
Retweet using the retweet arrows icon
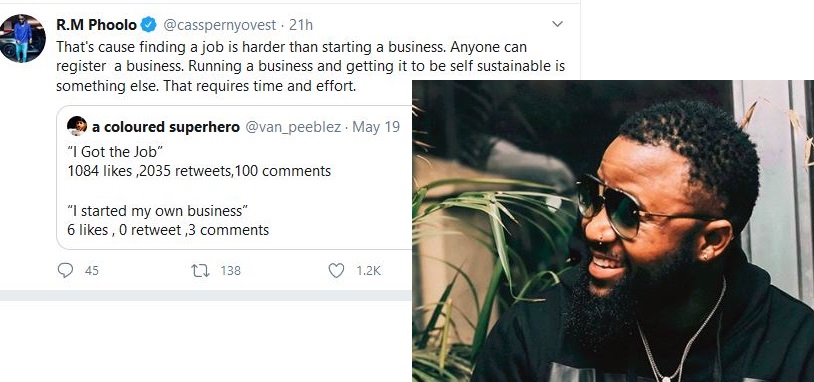click(x=200, y=270)
